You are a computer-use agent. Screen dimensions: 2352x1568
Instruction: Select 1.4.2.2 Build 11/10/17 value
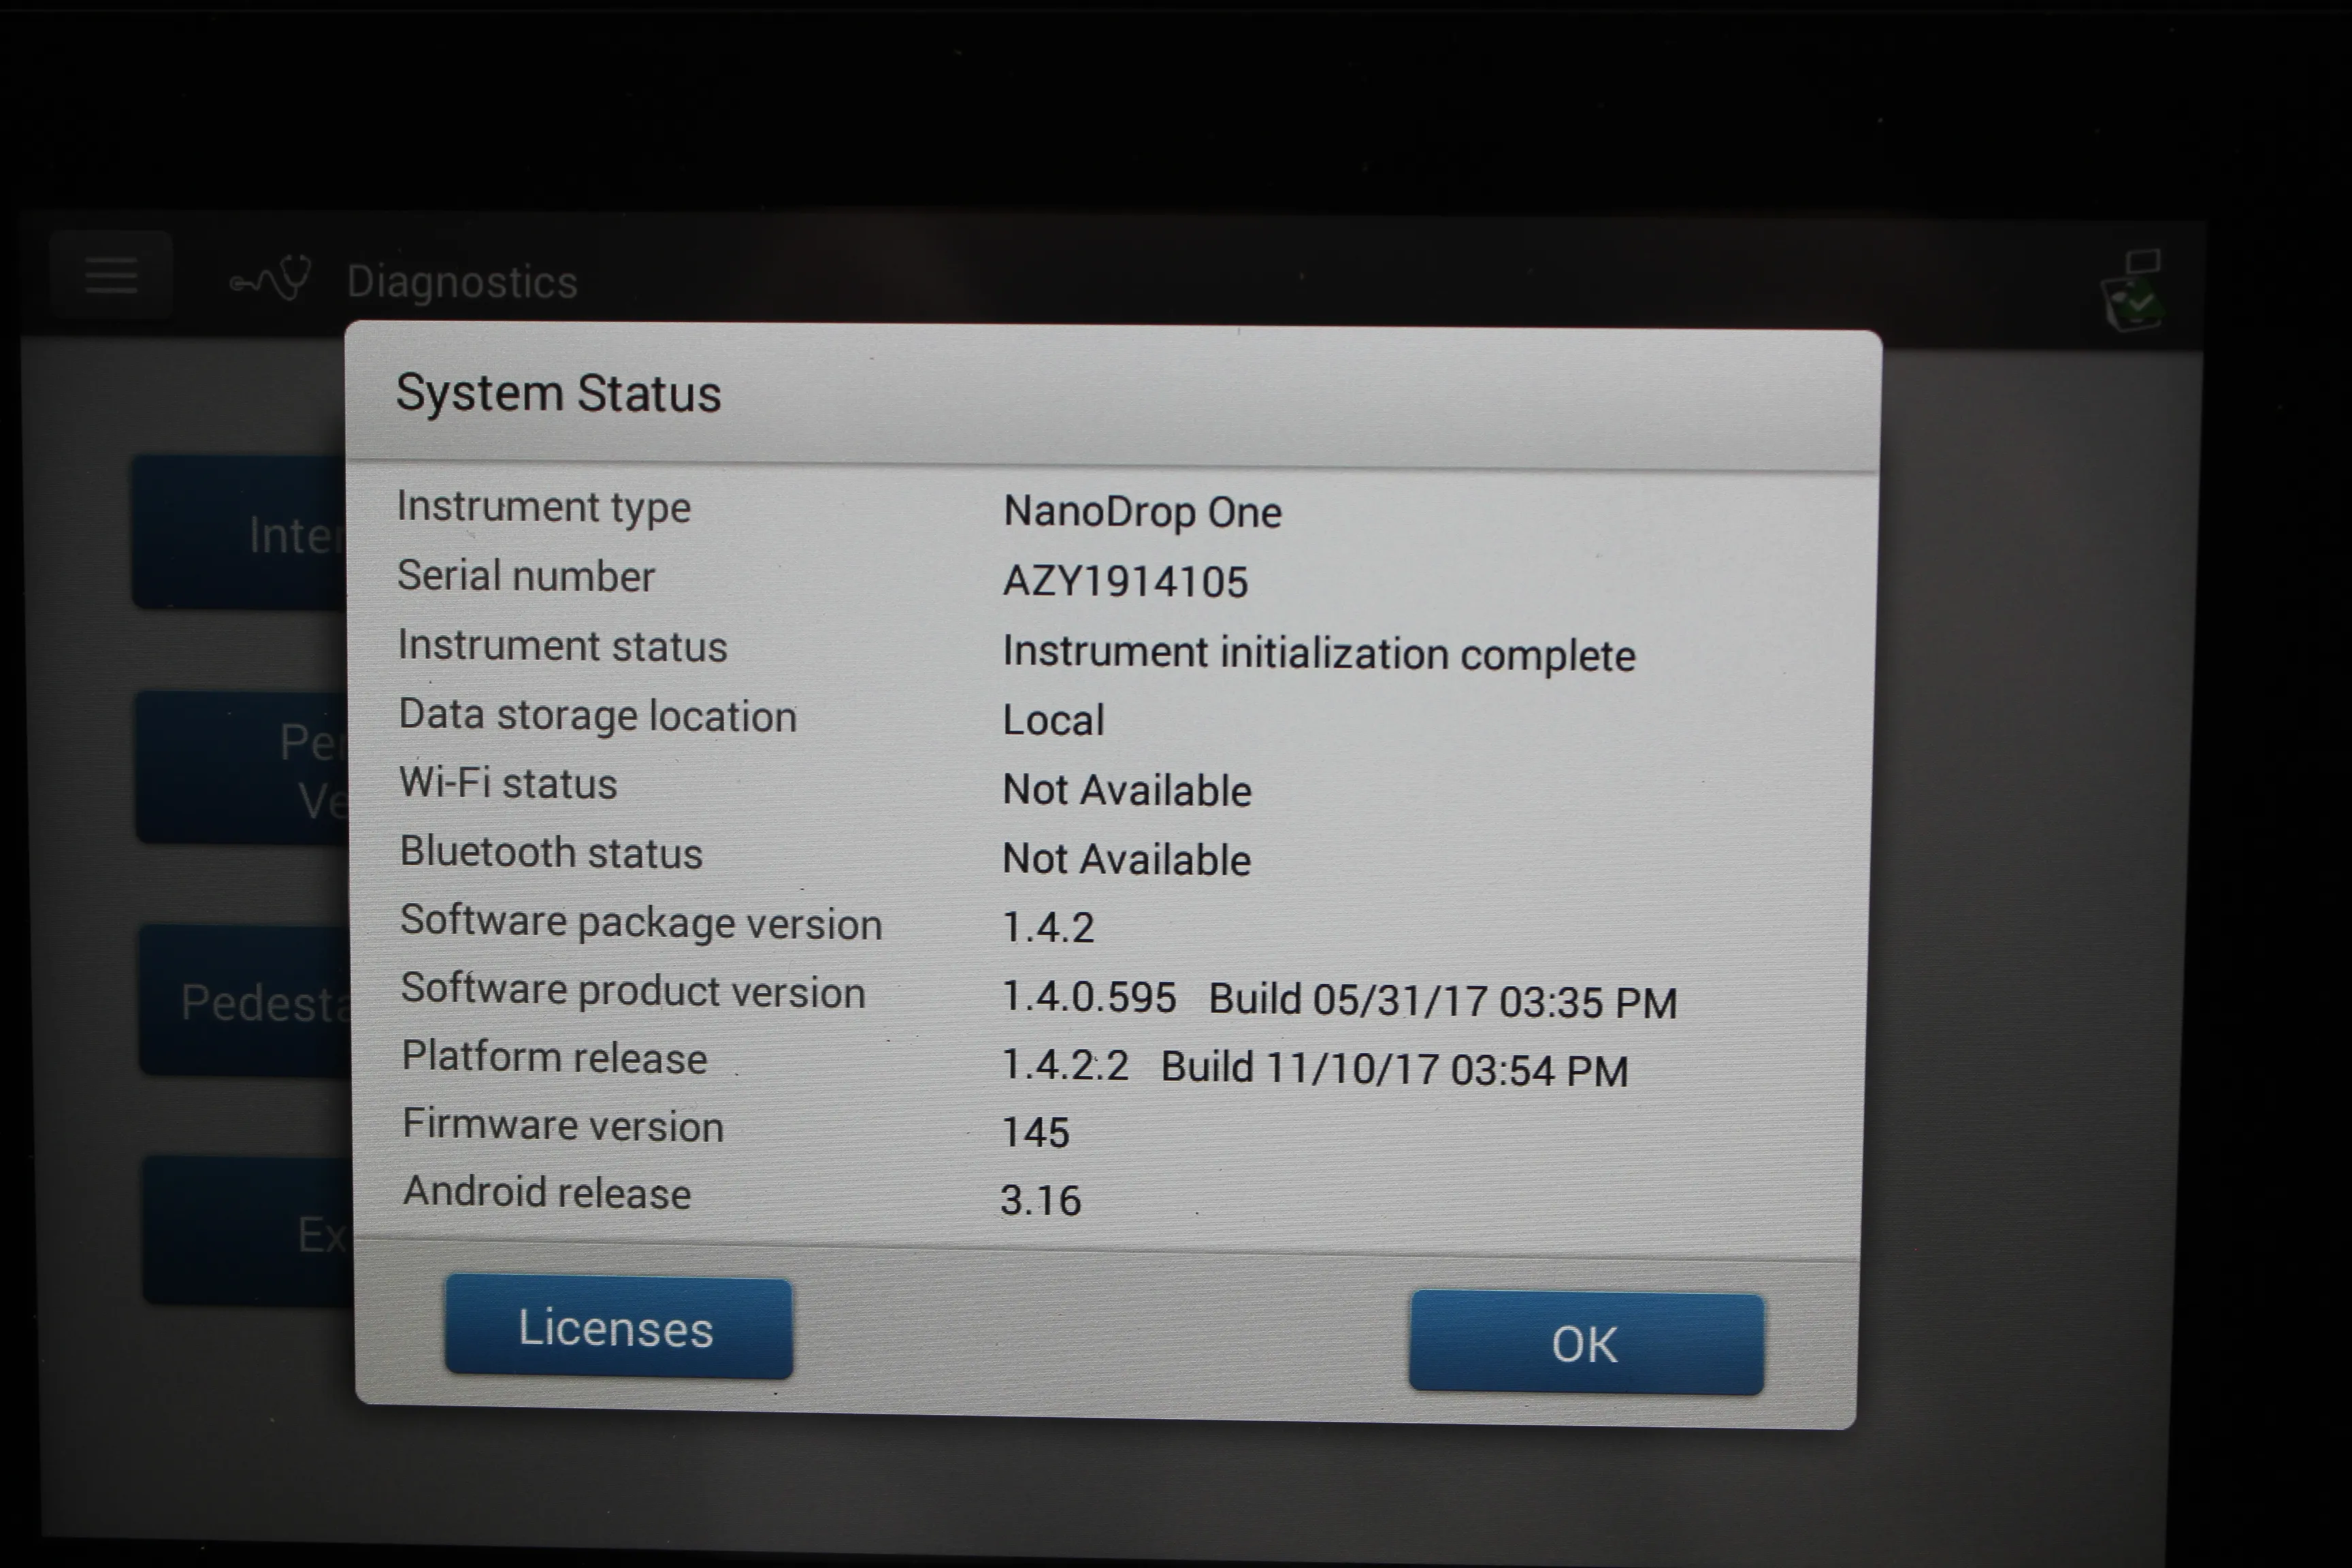click(x=1315, y=1068)
